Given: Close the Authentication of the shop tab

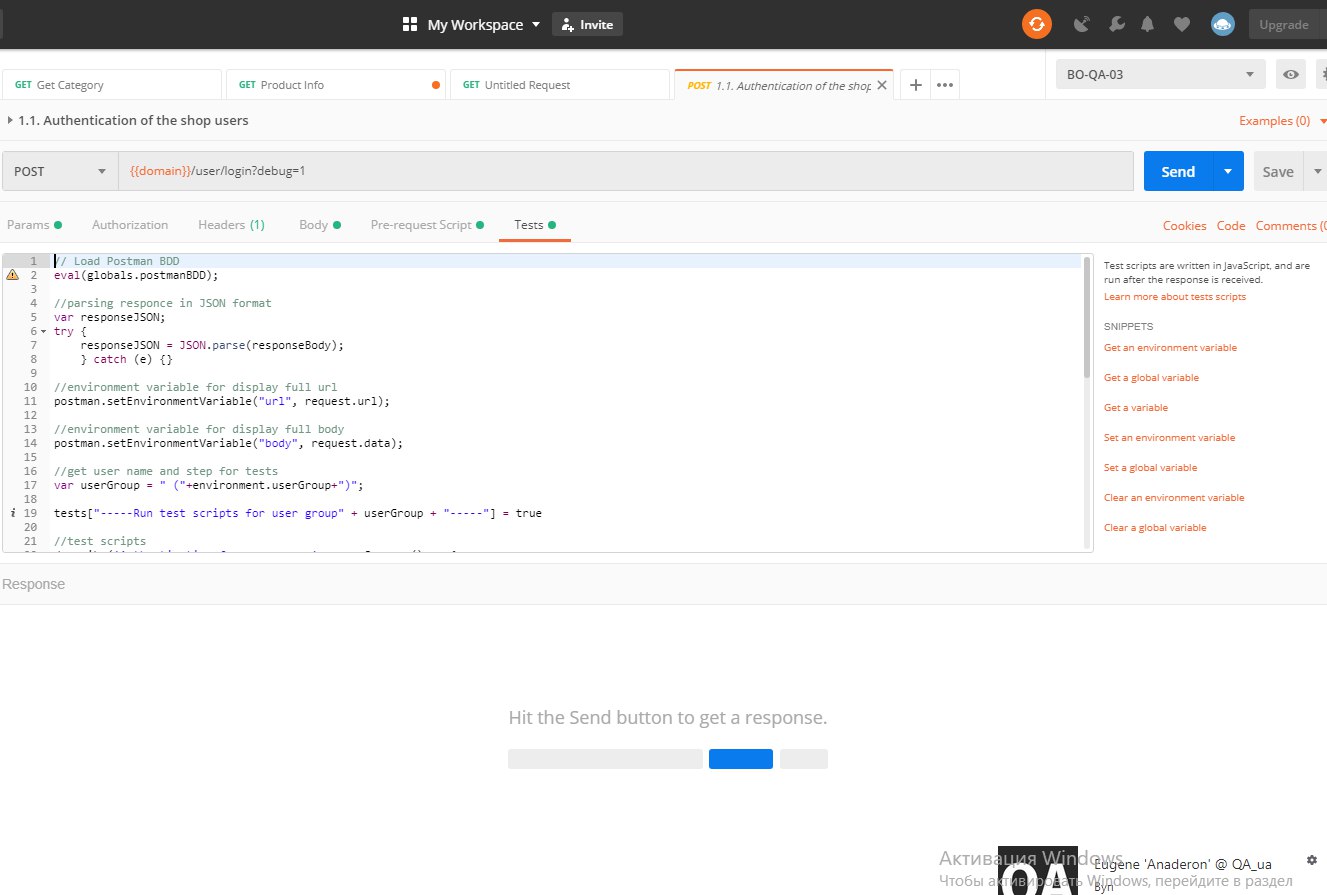Looking at the screenshot, I should [x=881, y=85].
